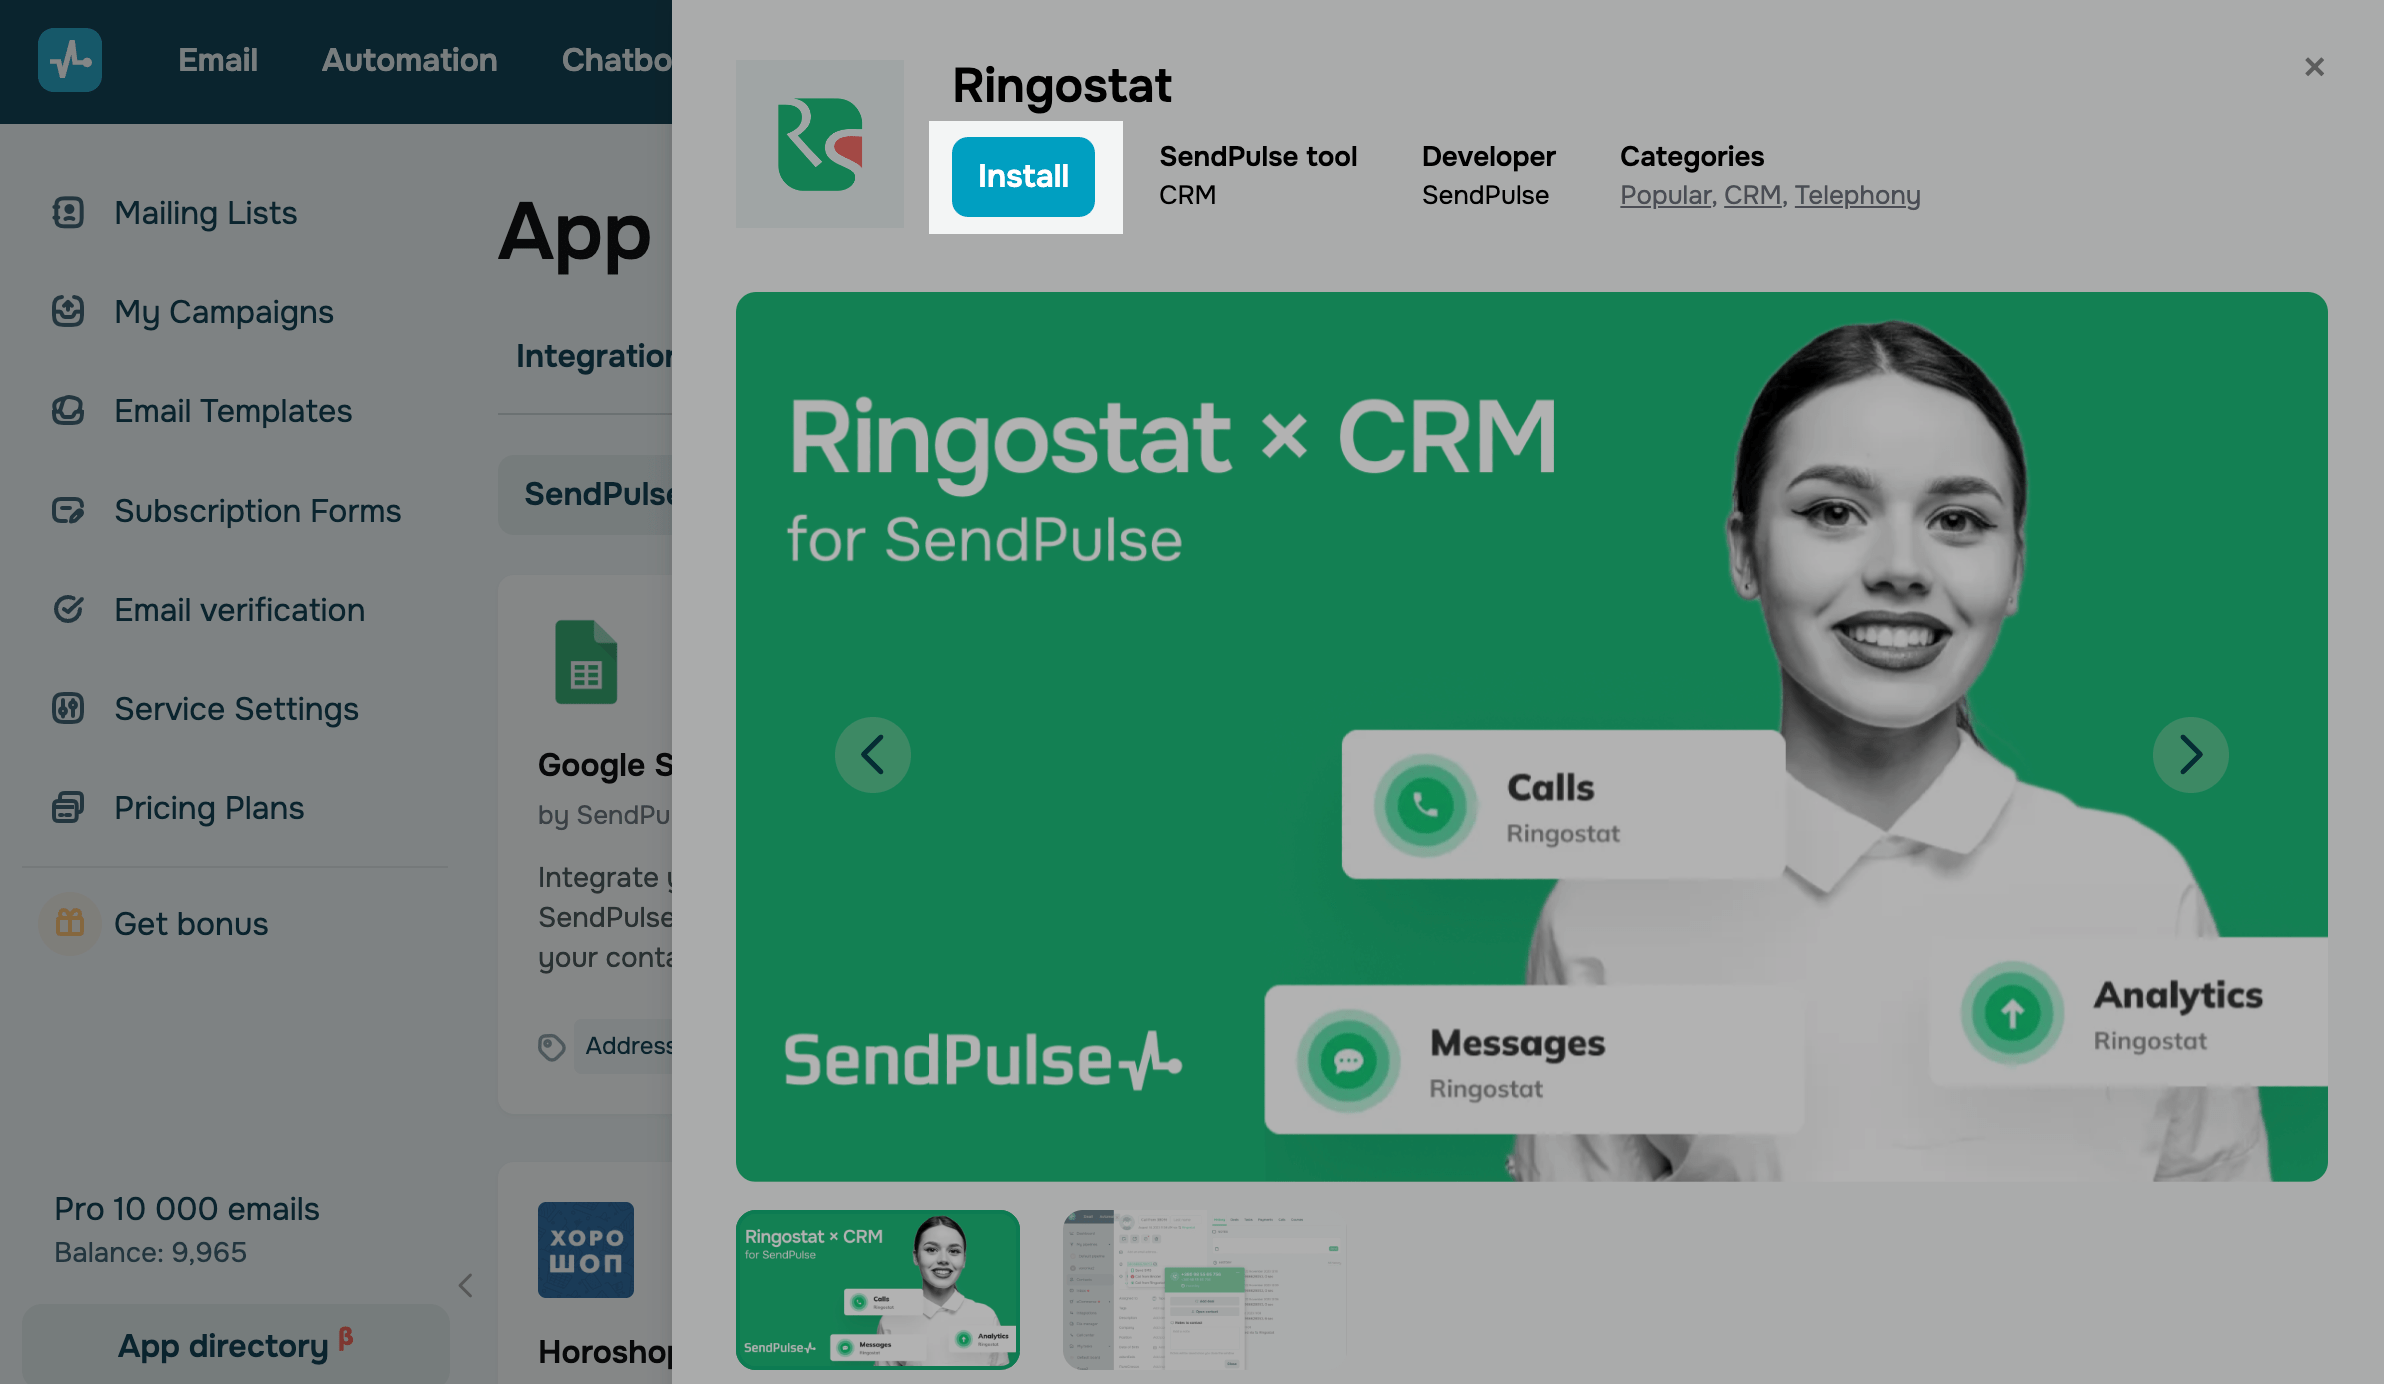
Task: Show the next carousel slide
Action: pyautogui.click(x=2191, y=755)
